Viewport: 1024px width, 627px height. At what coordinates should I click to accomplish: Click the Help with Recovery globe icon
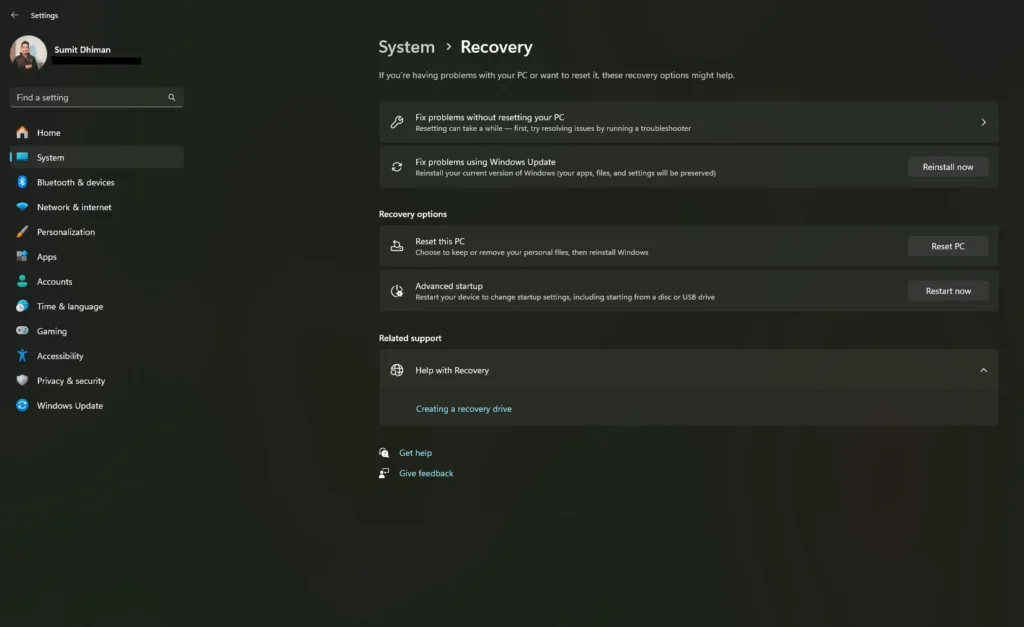[x=396, y=370]
